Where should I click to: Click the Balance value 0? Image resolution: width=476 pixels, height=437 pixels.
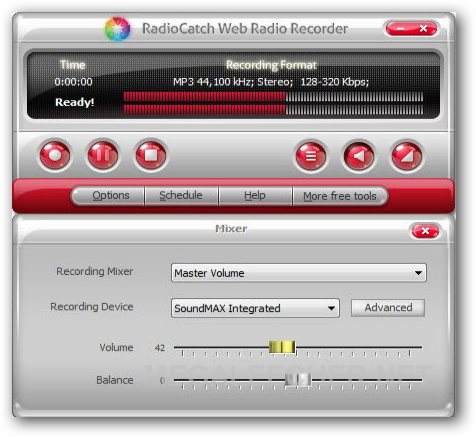pyautogui.click(x=162, y=380)
